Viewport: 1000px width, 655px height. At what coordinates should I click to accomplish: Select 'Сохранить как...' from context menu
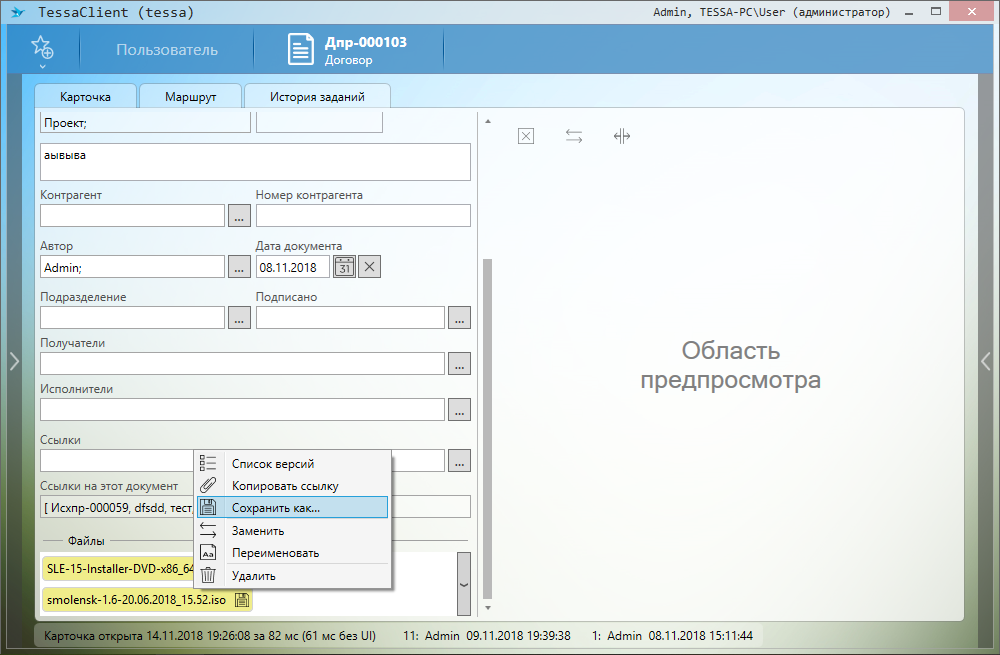(x=276, y=508)
